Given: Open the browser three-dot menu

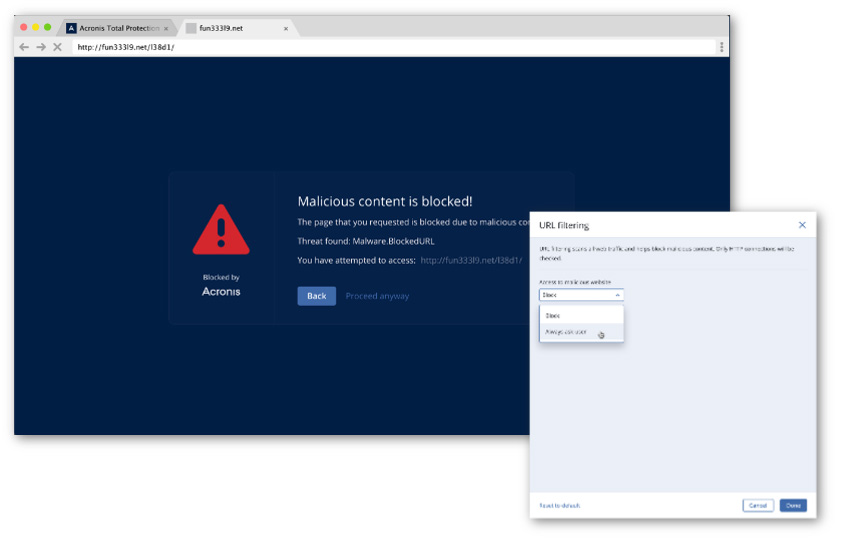Looking at the screenshot, I should point(721,47).
